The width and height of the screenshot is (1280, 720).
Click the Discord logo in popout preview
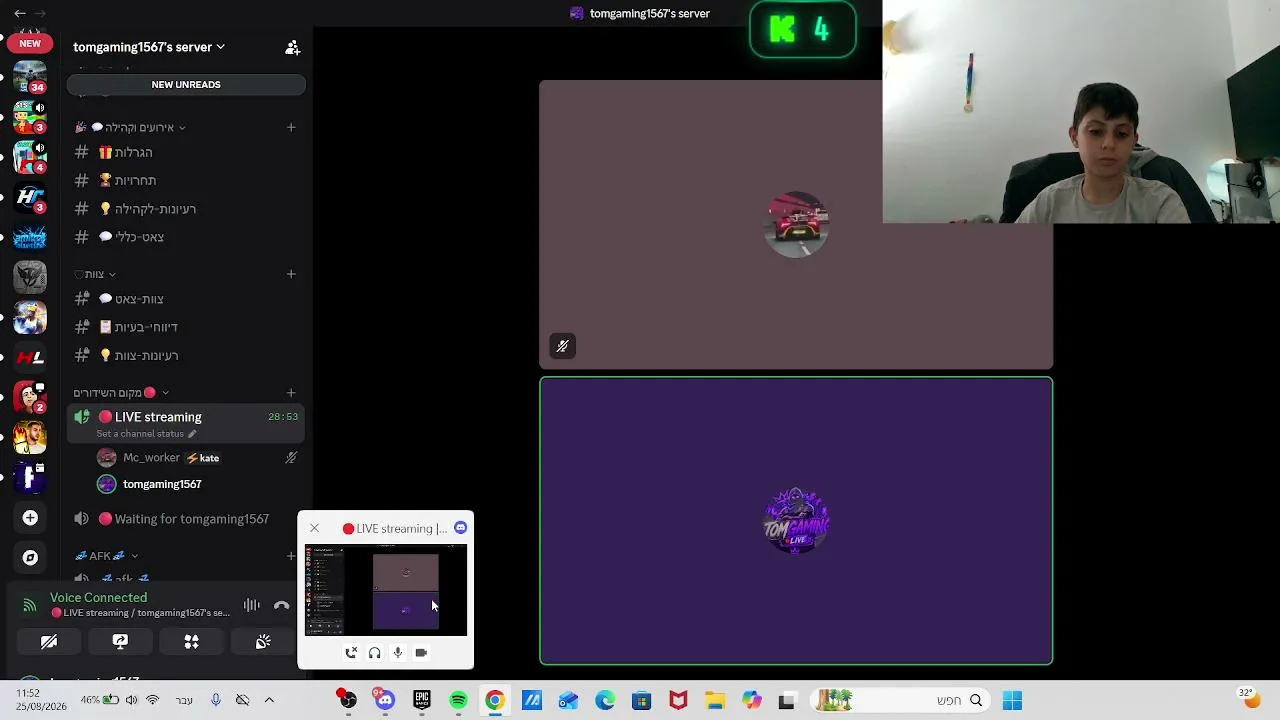[x=460, y=528]
